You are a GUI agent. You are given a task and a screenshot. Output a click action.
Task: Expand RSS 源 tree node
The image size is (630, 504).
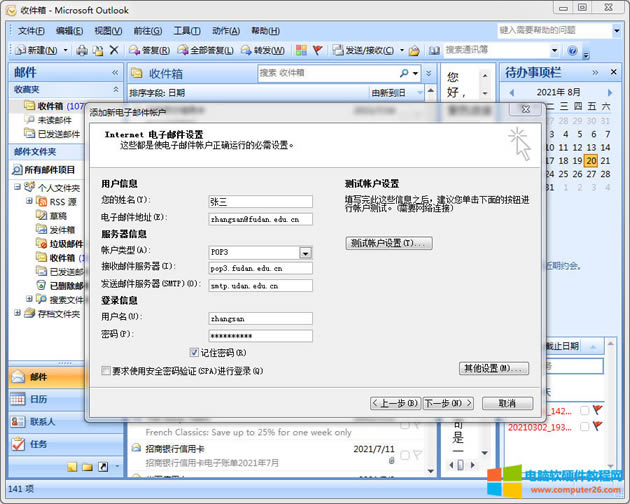click(x=29, y=201)
